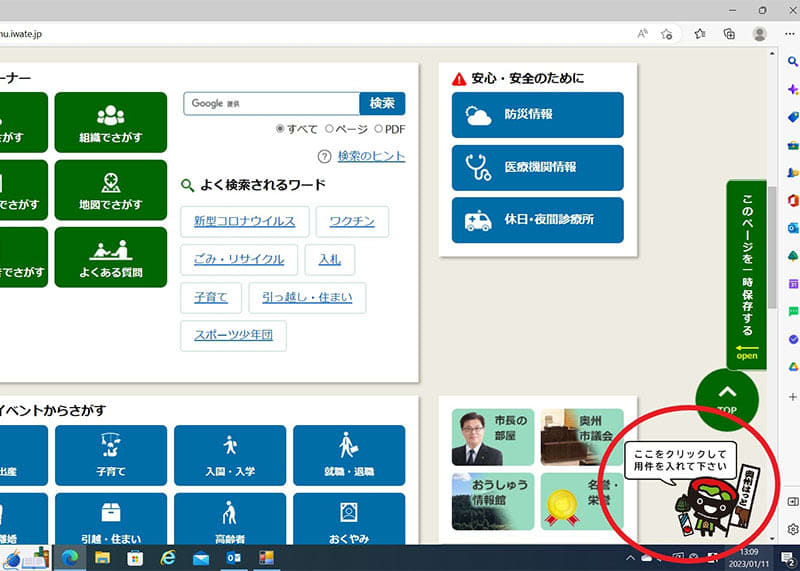
Task: Click the Edge favorites star icon
Action: (699, 34)
